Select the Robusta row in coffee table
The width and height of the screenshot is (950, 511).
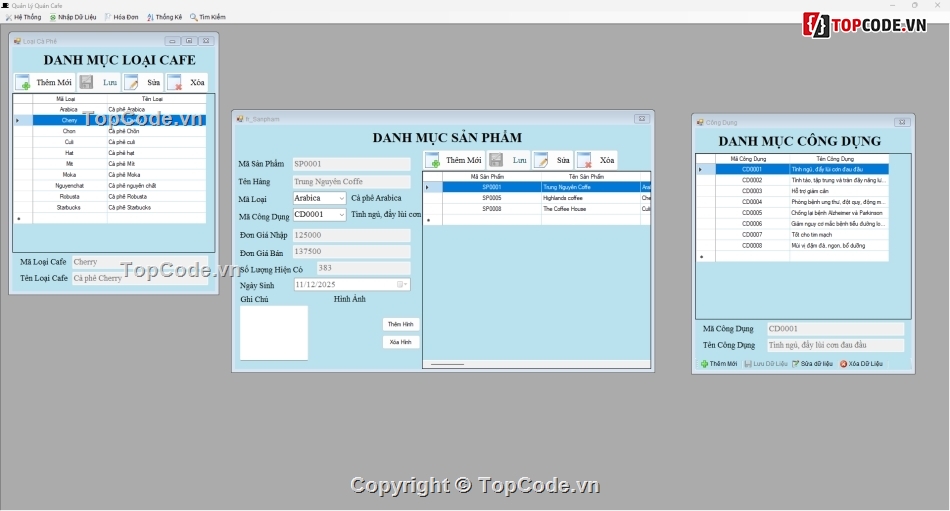pyautogui.click(x=69, y=197)
